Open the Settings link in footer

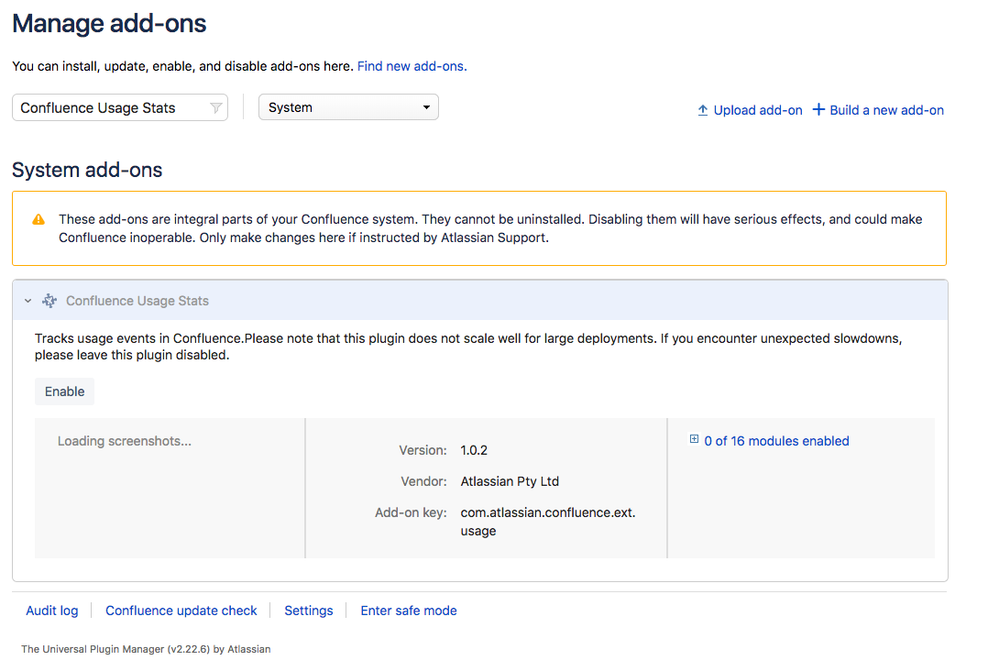309,610
